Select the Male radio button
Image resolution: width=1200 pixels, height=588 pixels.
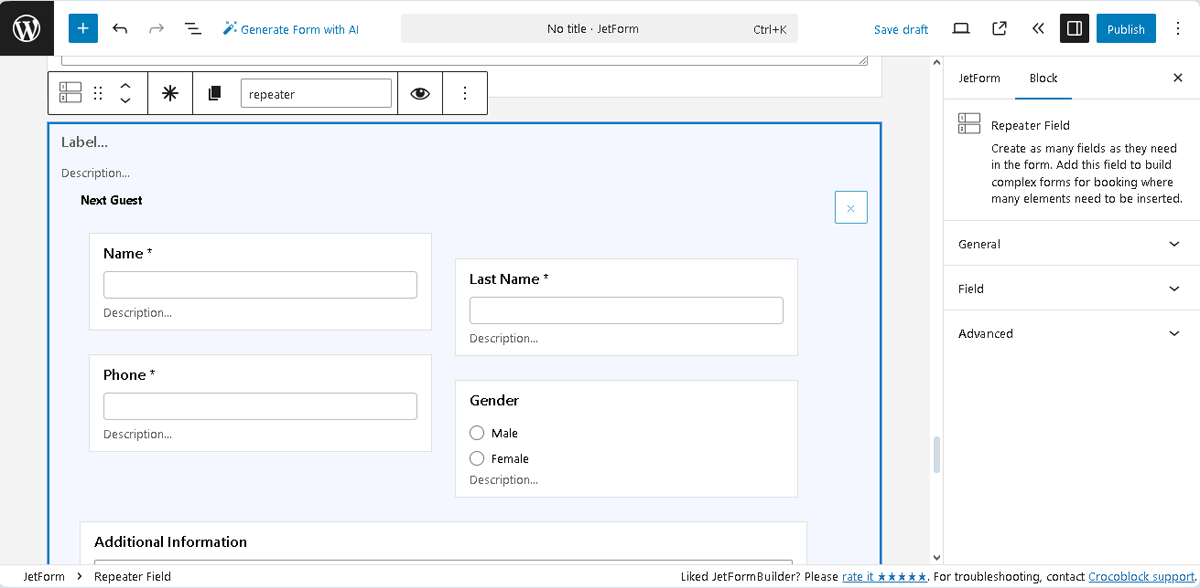click(x=477, y=433)
